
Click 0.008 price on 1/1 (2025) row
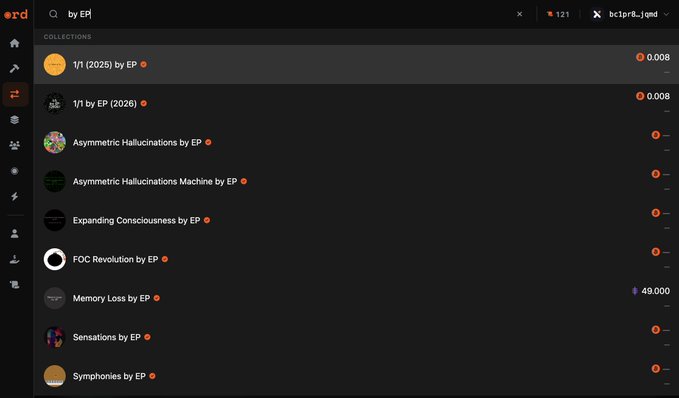[658, 57]
